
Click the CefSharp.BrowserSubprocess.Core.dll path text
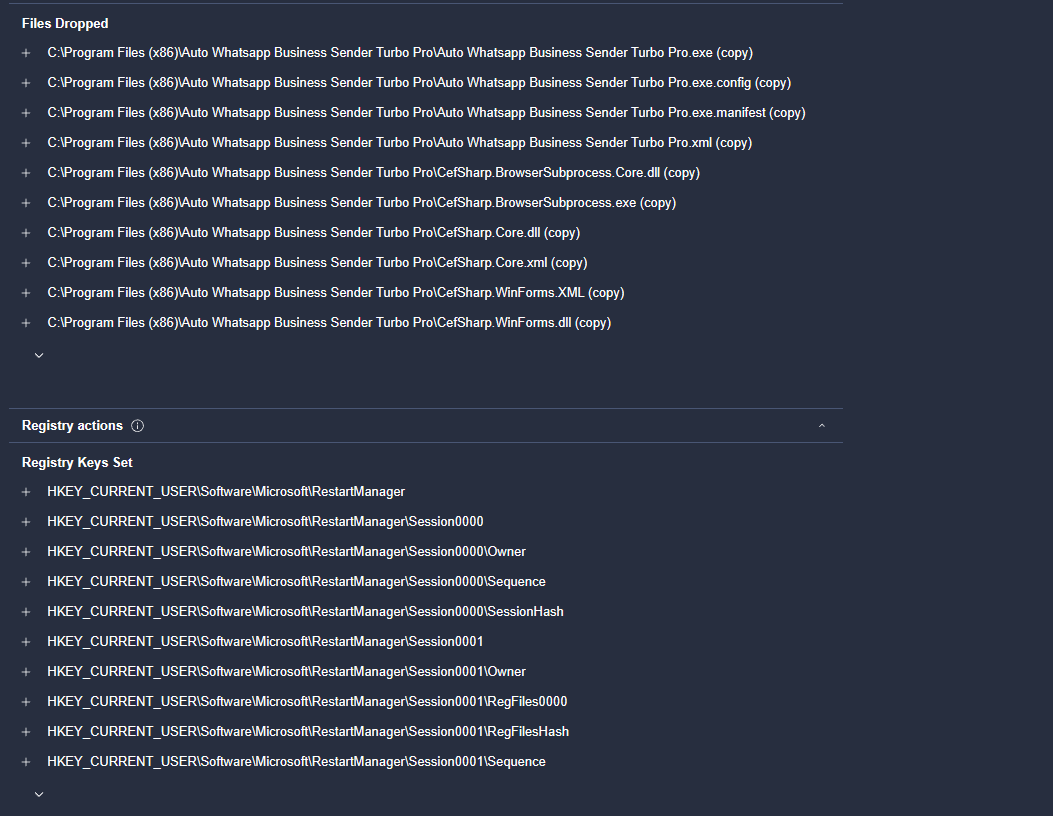click(373, 173)
